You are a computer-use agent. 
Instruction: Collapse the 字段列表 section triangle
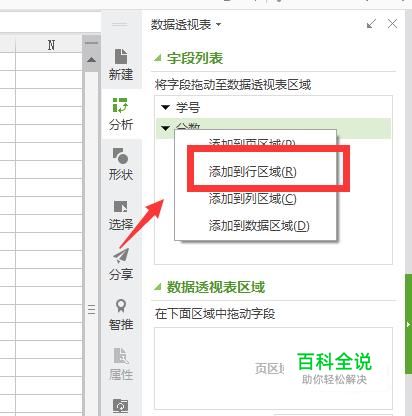[x=157, y=58]
